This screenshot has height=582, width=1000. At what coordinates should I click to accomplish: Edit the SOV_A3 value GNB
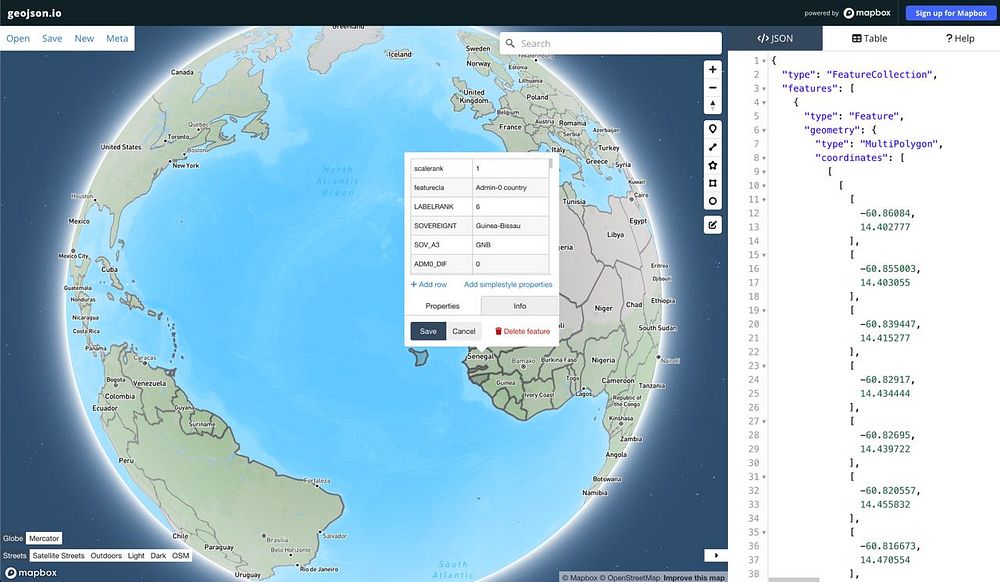pos(510,245)
